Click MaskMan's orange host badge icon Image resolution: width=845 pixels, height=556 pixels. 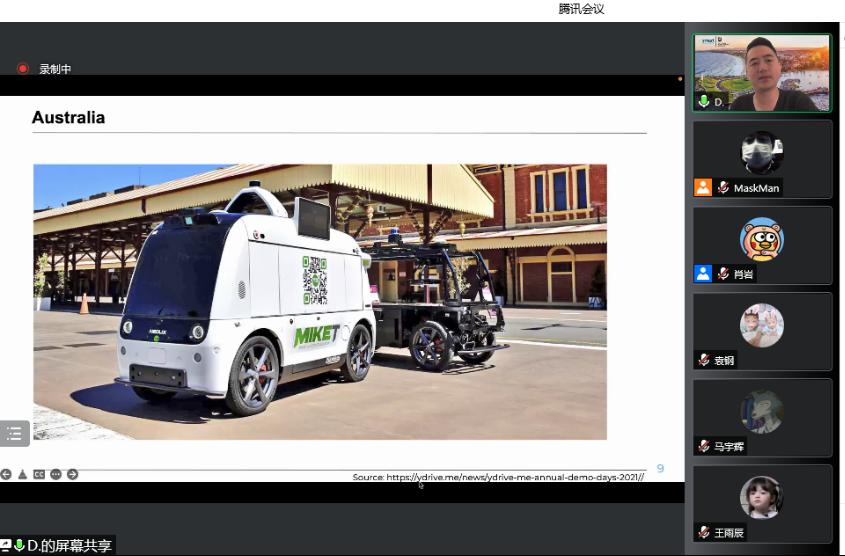703,187
